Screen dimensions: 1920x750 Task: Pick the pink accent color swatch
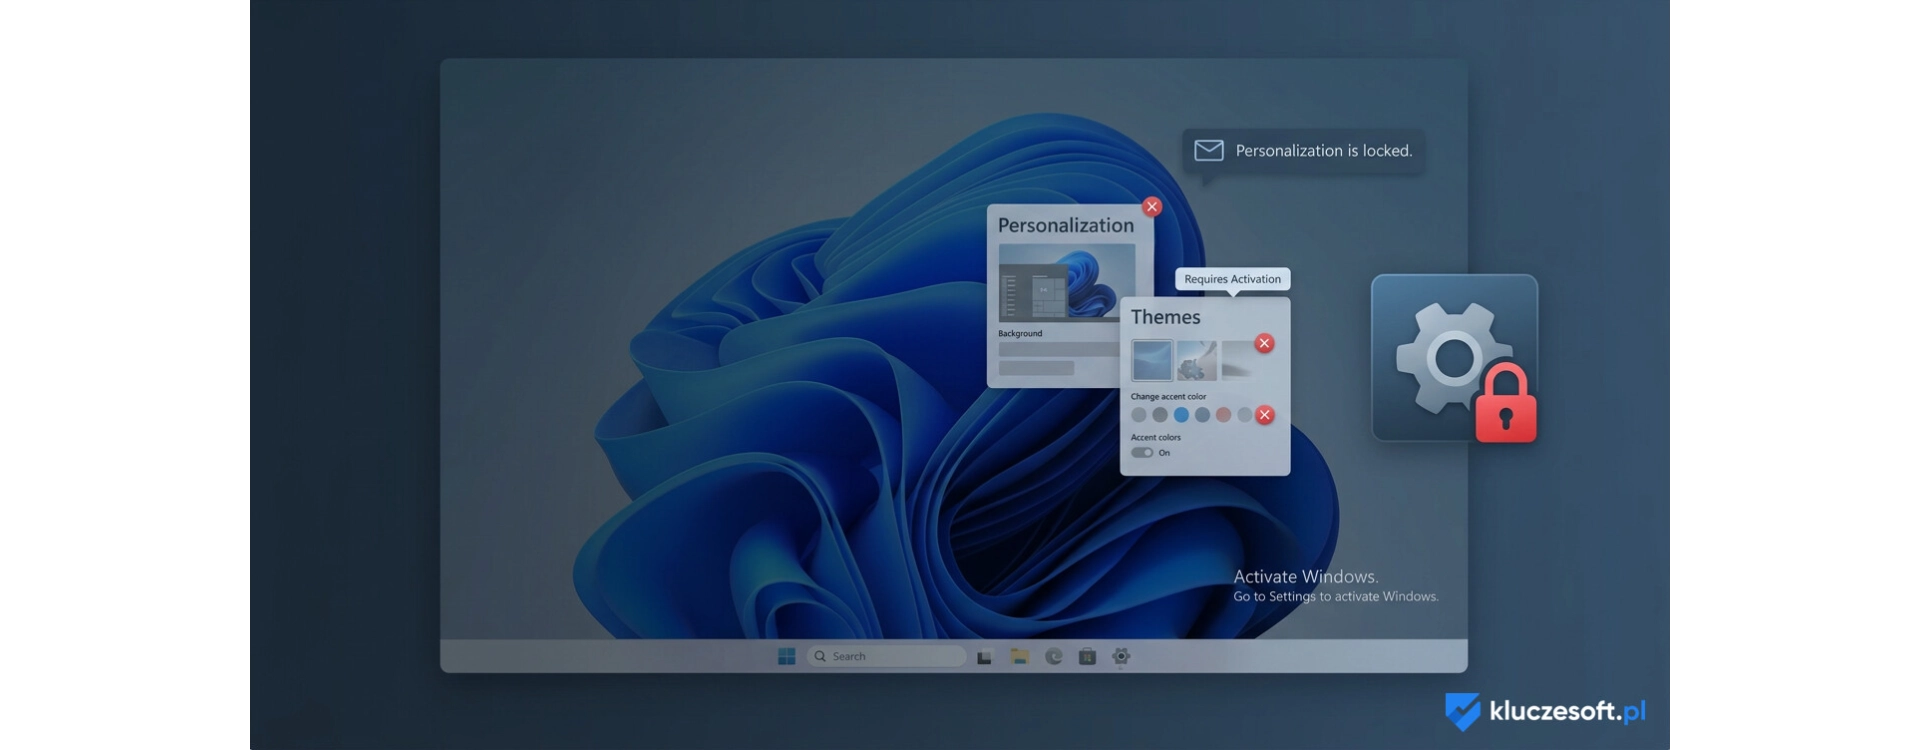1223,415
